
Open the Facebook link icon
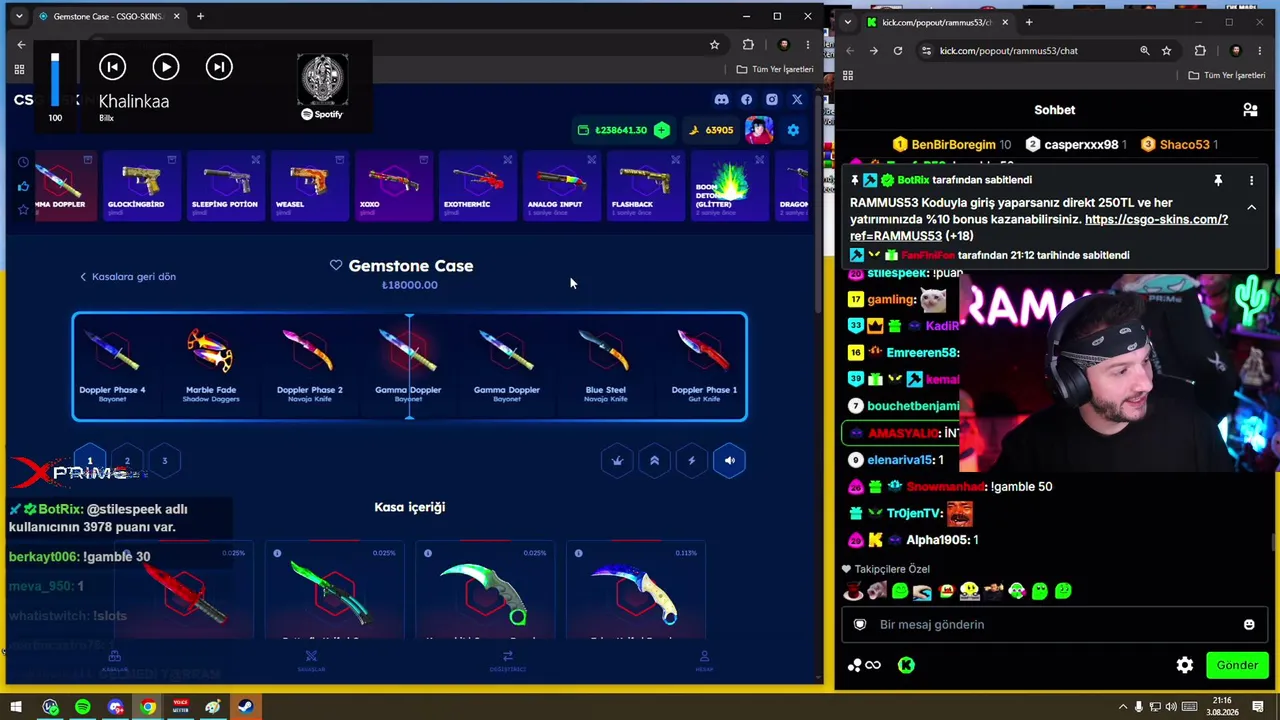click(746, 100)
